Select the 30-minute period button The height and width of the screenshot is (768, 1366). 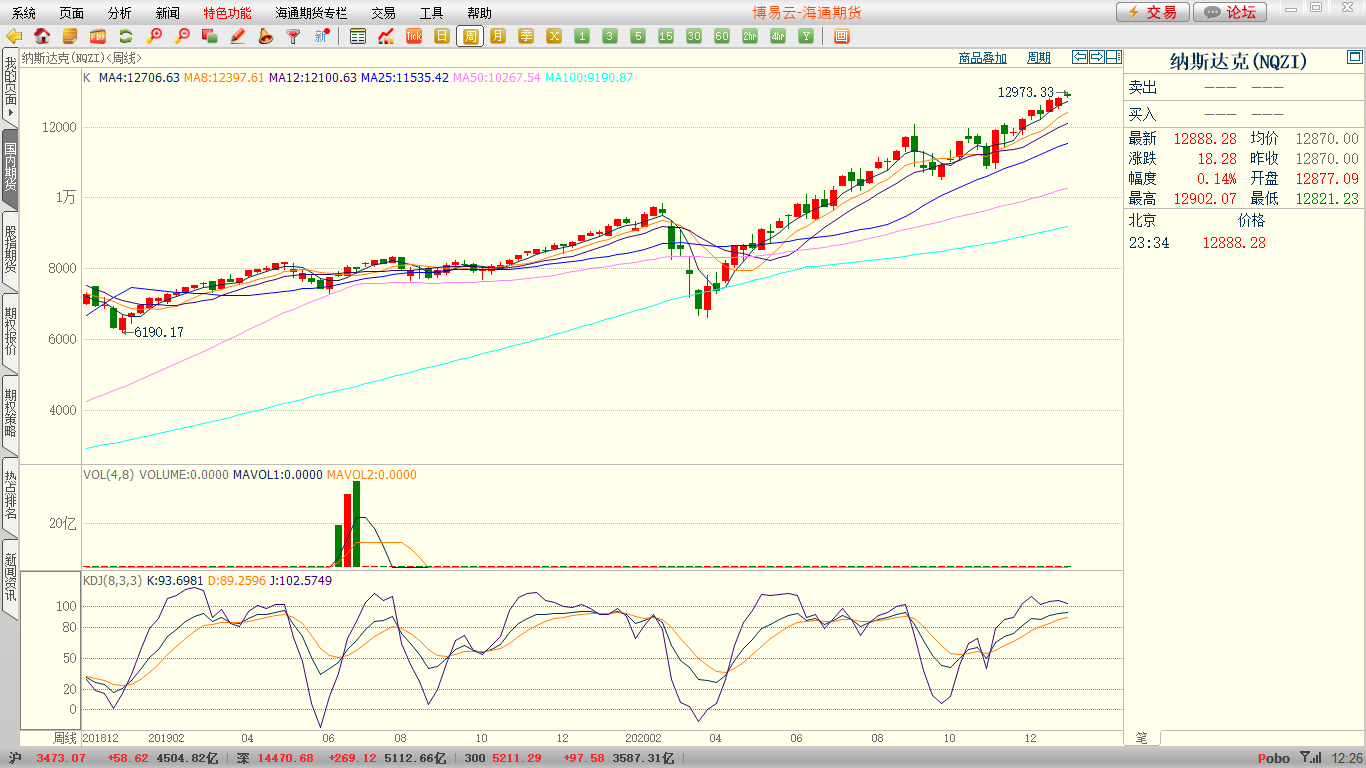[694, 36]
